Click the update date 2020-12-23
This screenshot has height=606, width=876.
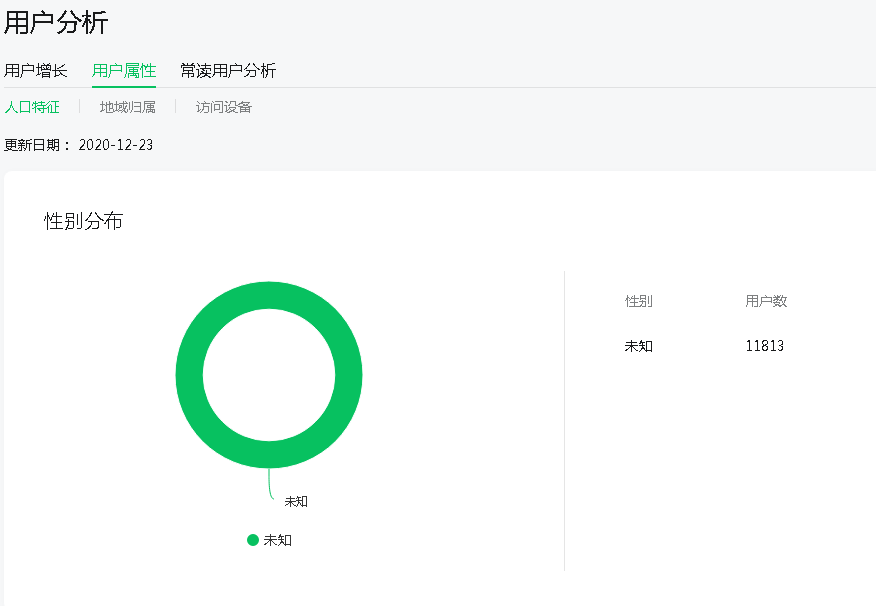tap(116, 145)
